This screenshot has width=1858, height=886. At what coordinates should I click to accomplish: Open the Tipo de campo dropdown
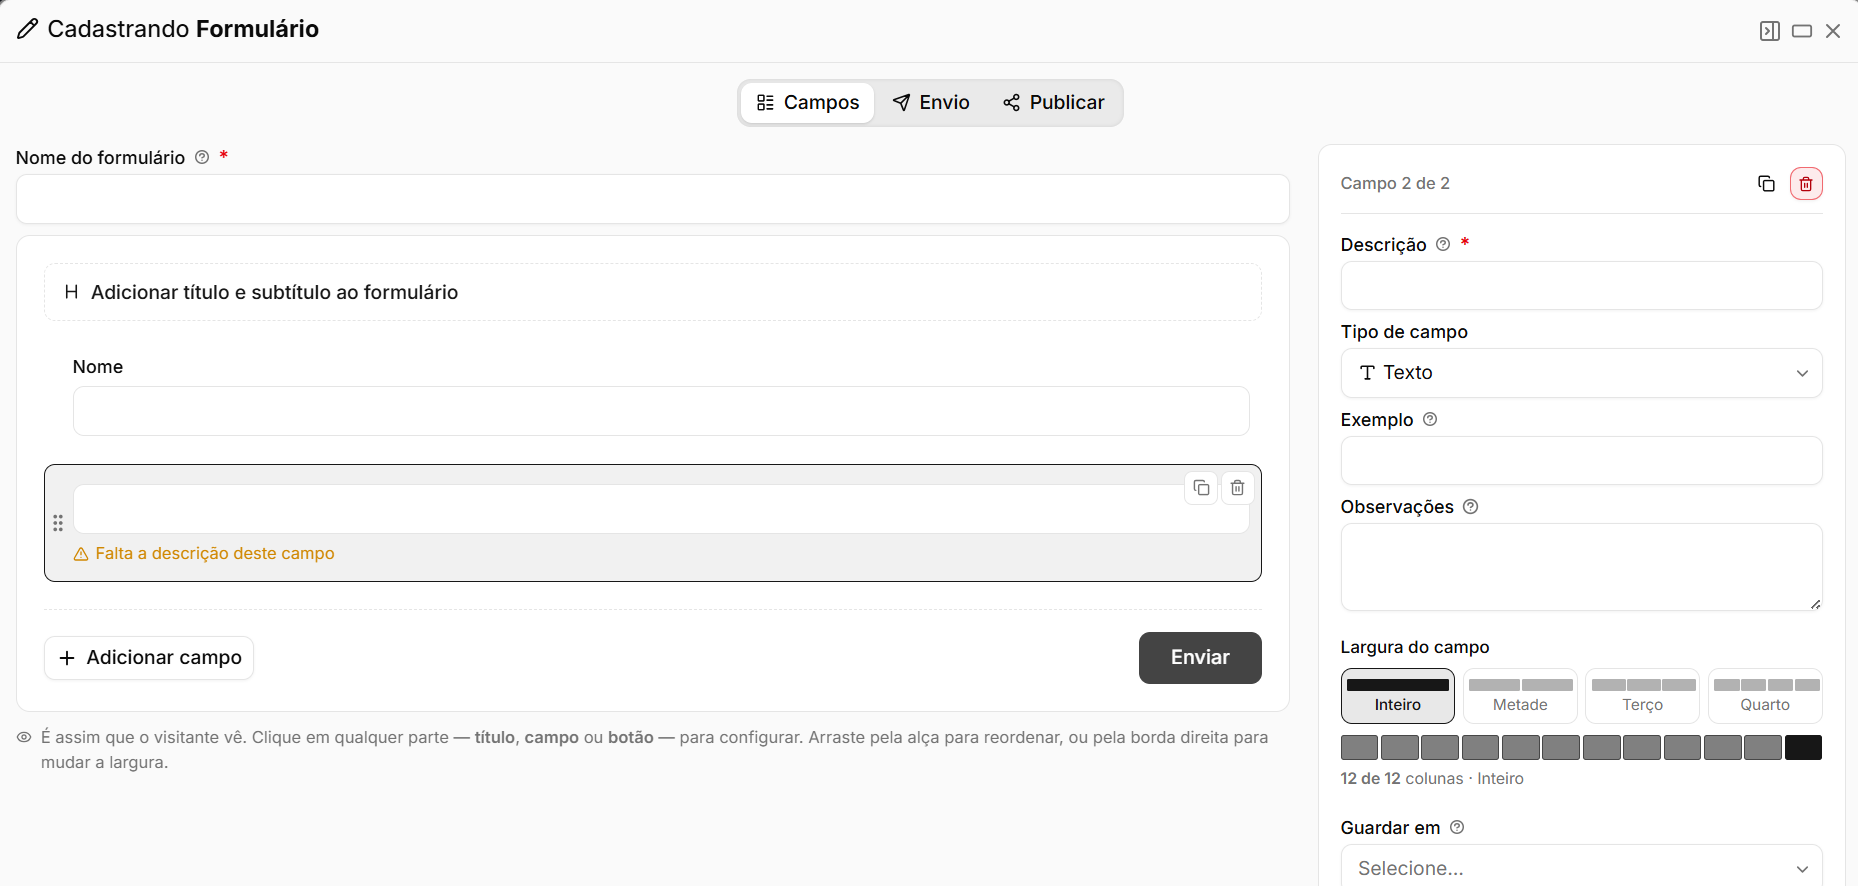(x=1582, y=373)
